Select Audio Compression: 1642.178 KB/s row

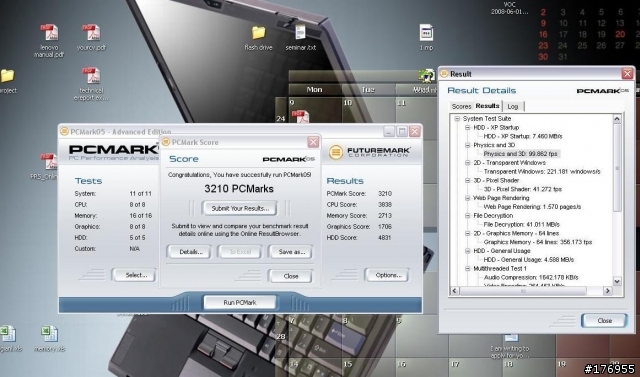[531, 277]
